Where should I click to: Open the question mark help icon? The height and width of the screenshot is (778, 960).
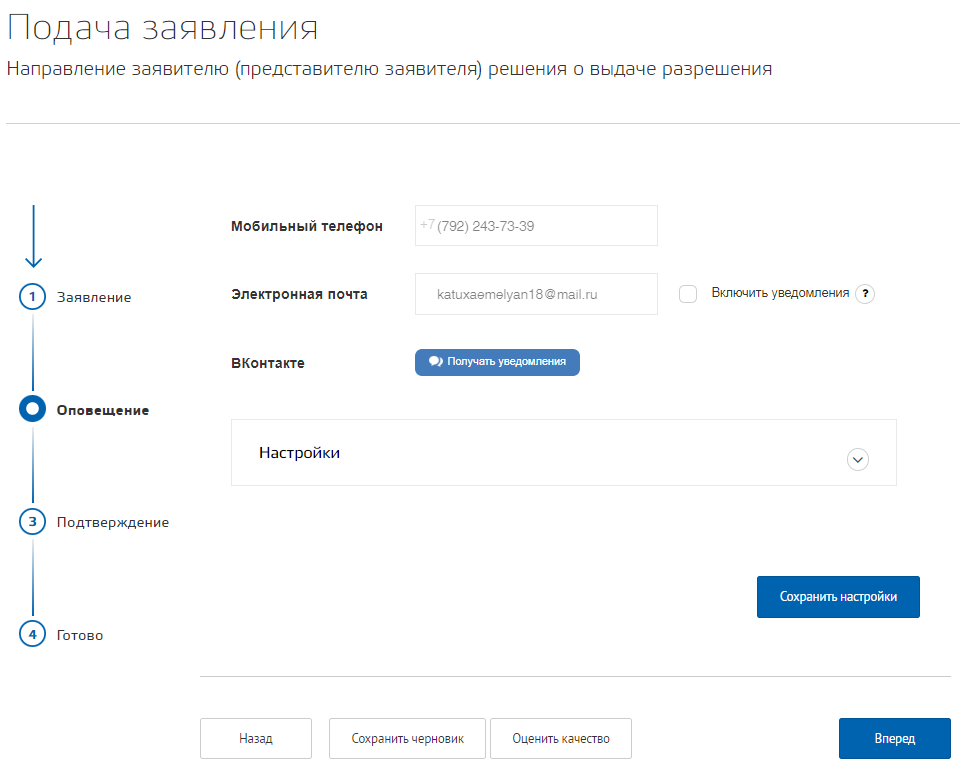click(865, 294)
